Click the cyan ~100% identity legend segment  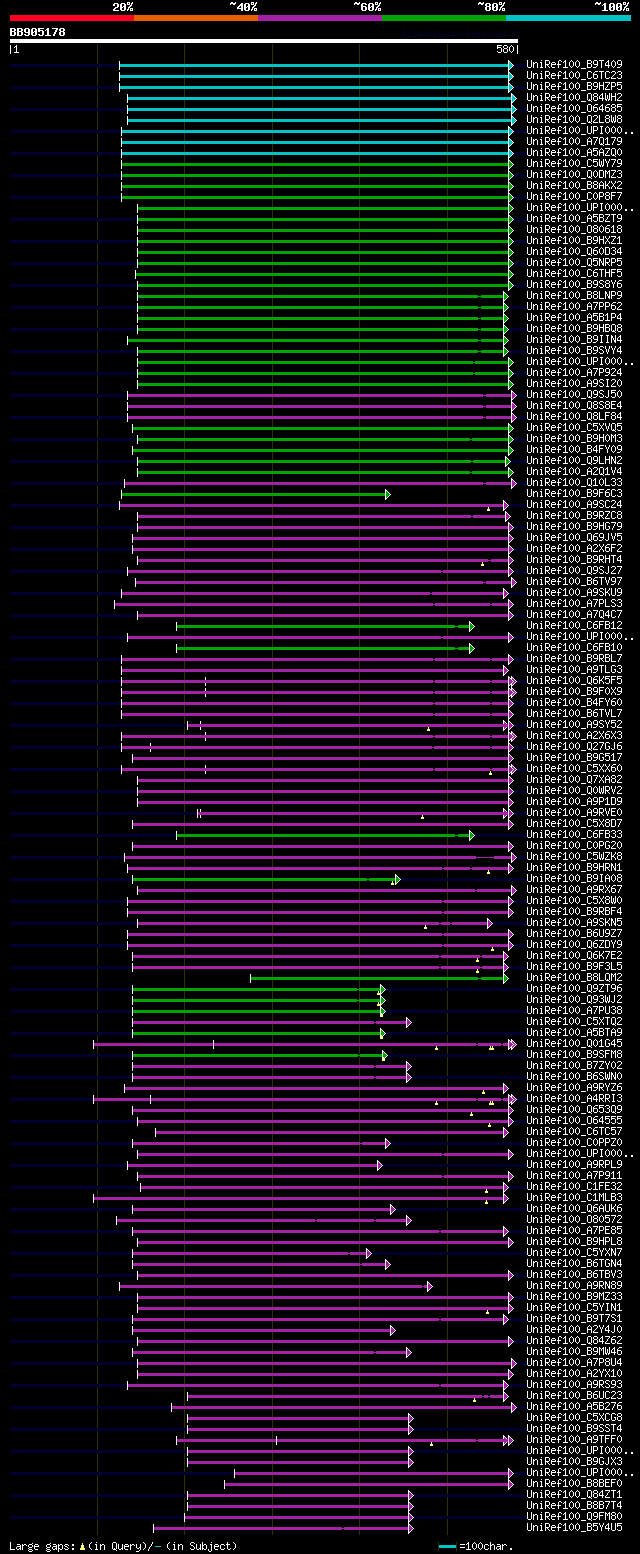568,18
